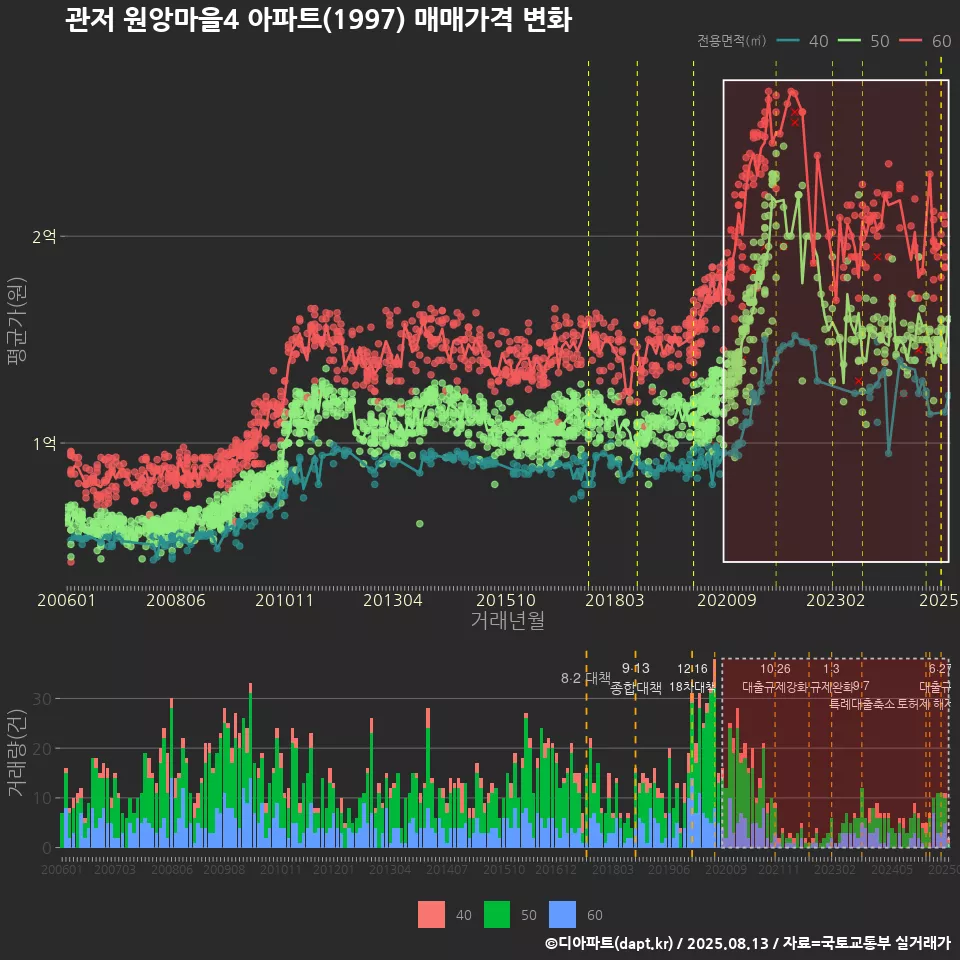Click the '토허제 해제' annotation label

[x=924, y=704]
